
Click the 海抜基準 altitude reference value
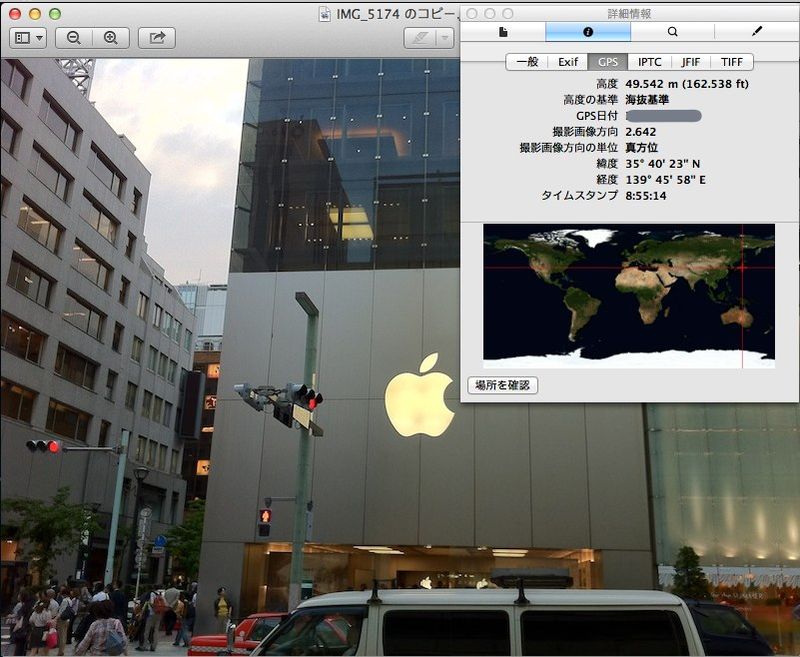click(x=647, y=100)
